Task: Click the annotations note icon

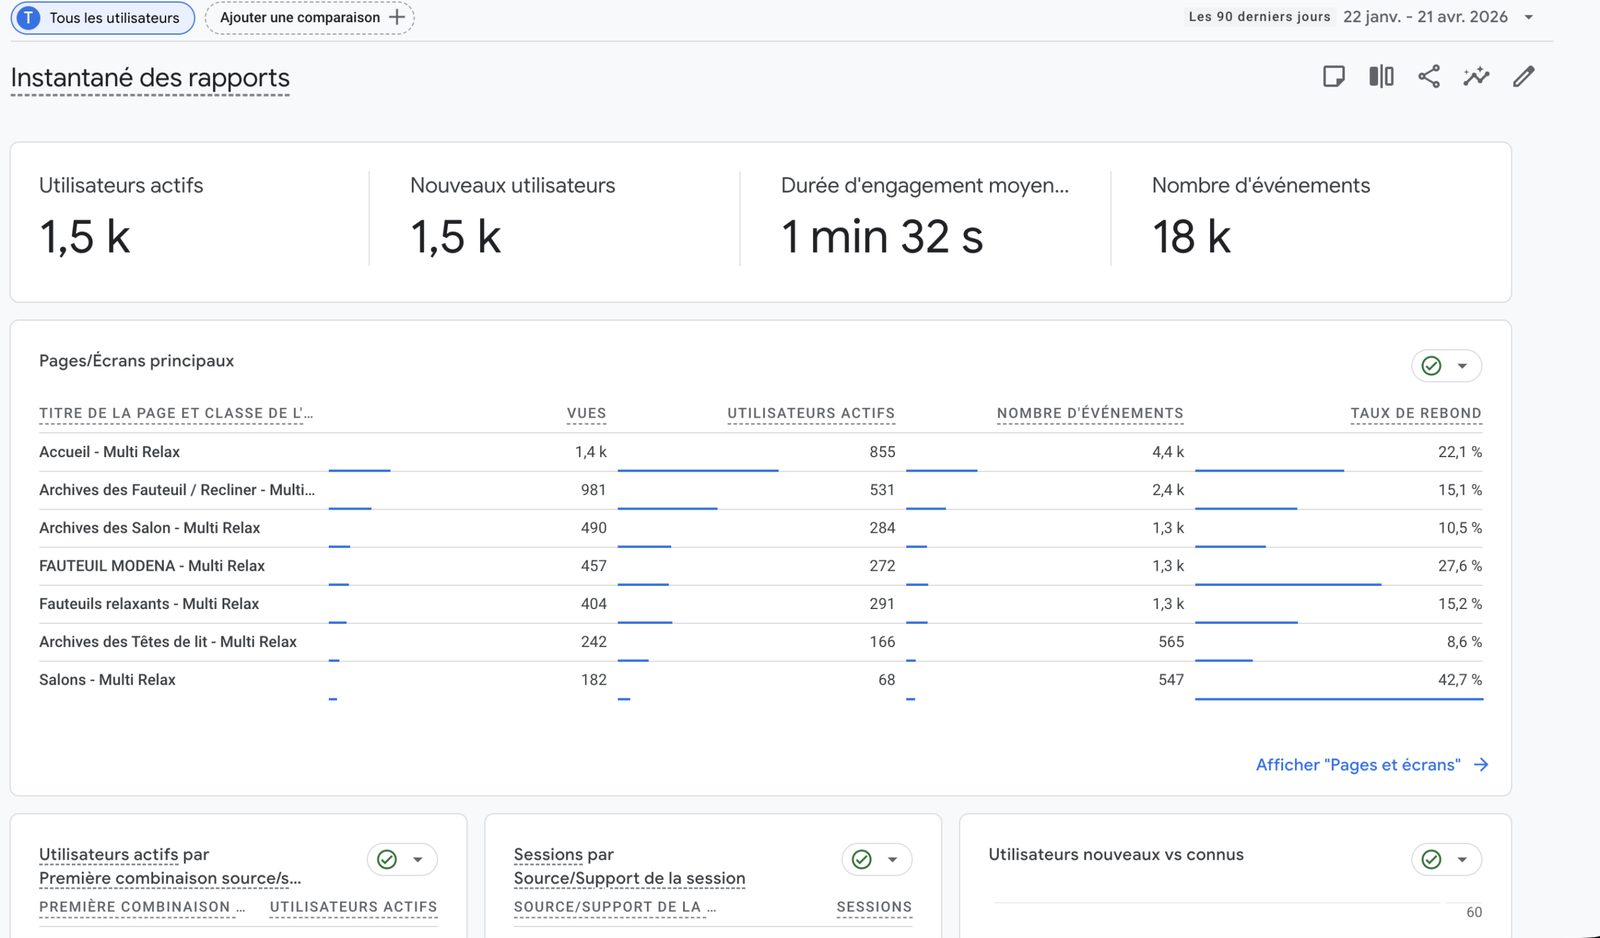Action: 1333,77
